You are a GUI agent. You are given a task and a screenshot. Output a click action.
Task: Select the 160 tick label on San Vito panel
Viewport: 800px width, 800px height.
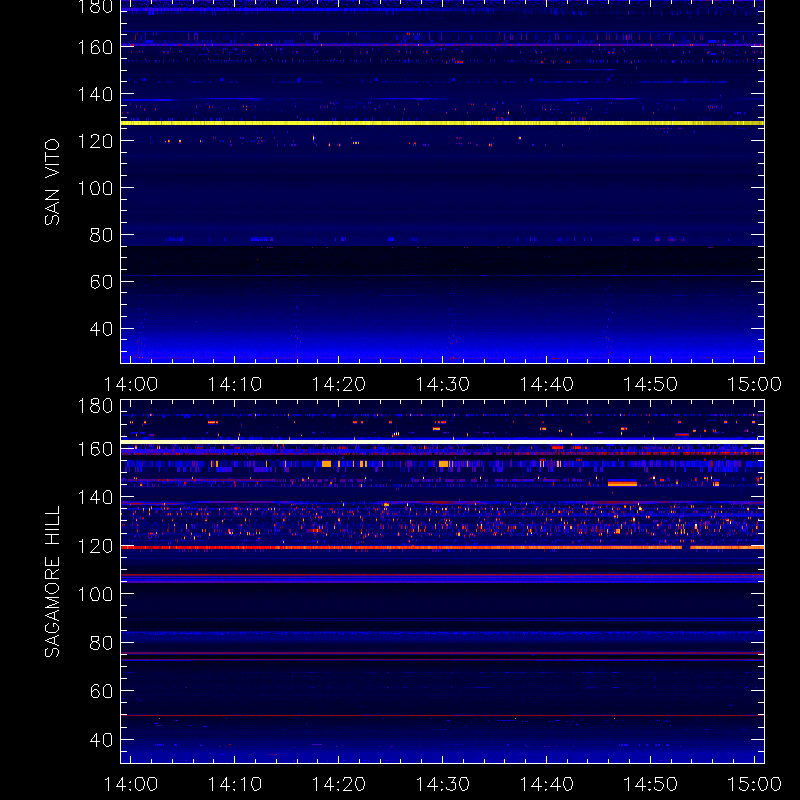[95, 47]
